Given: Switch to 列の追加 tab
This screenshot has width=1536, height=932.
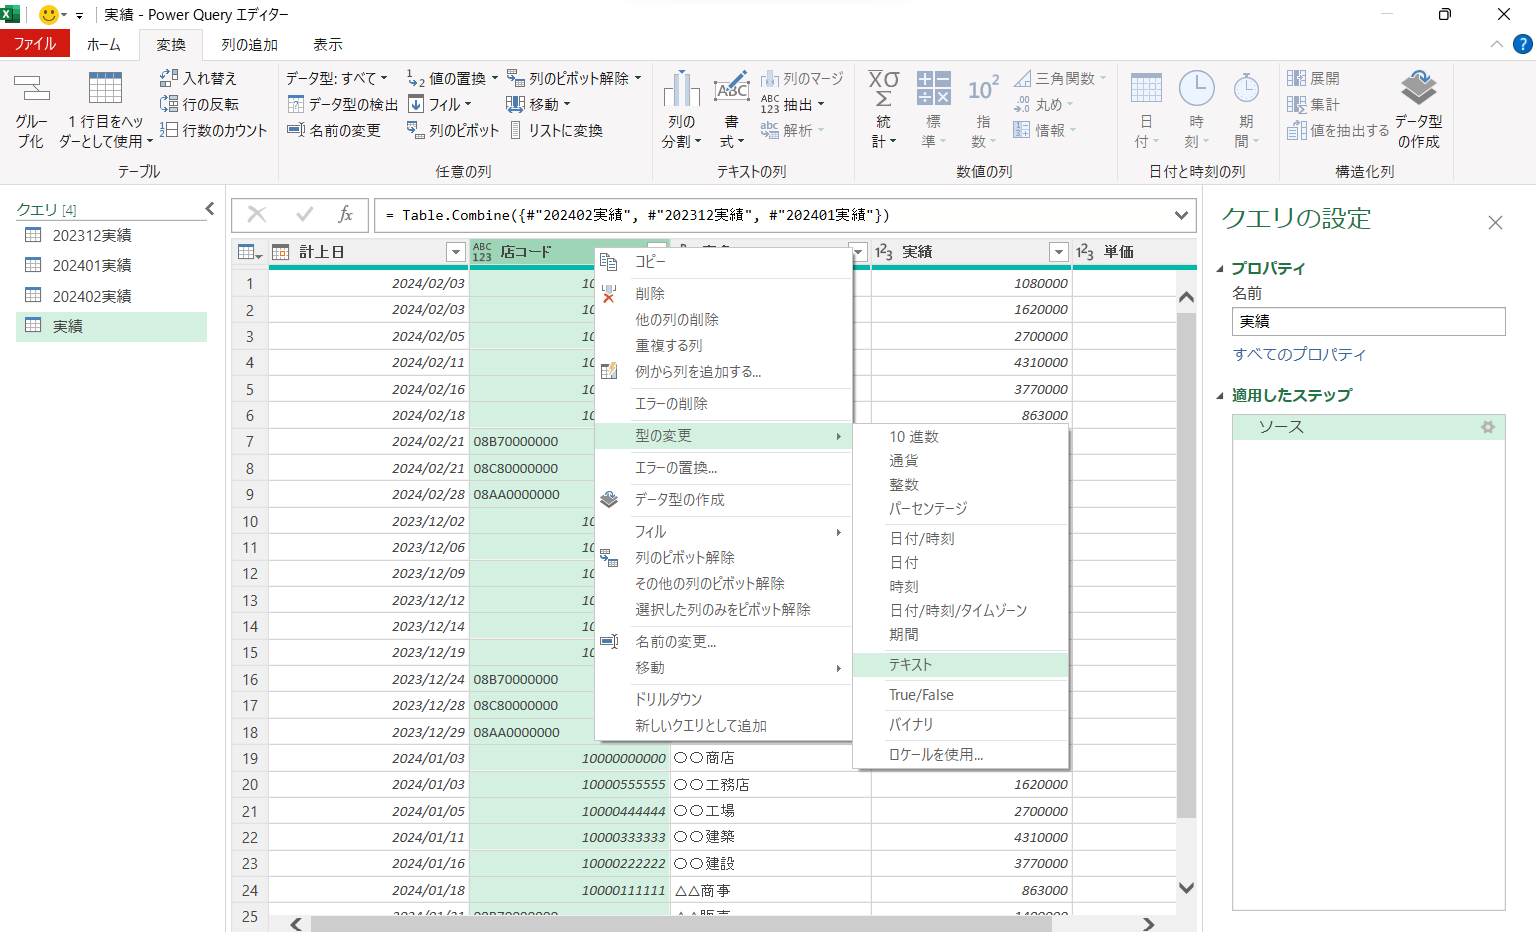Looking at the screenshot, I should point(249,44).
